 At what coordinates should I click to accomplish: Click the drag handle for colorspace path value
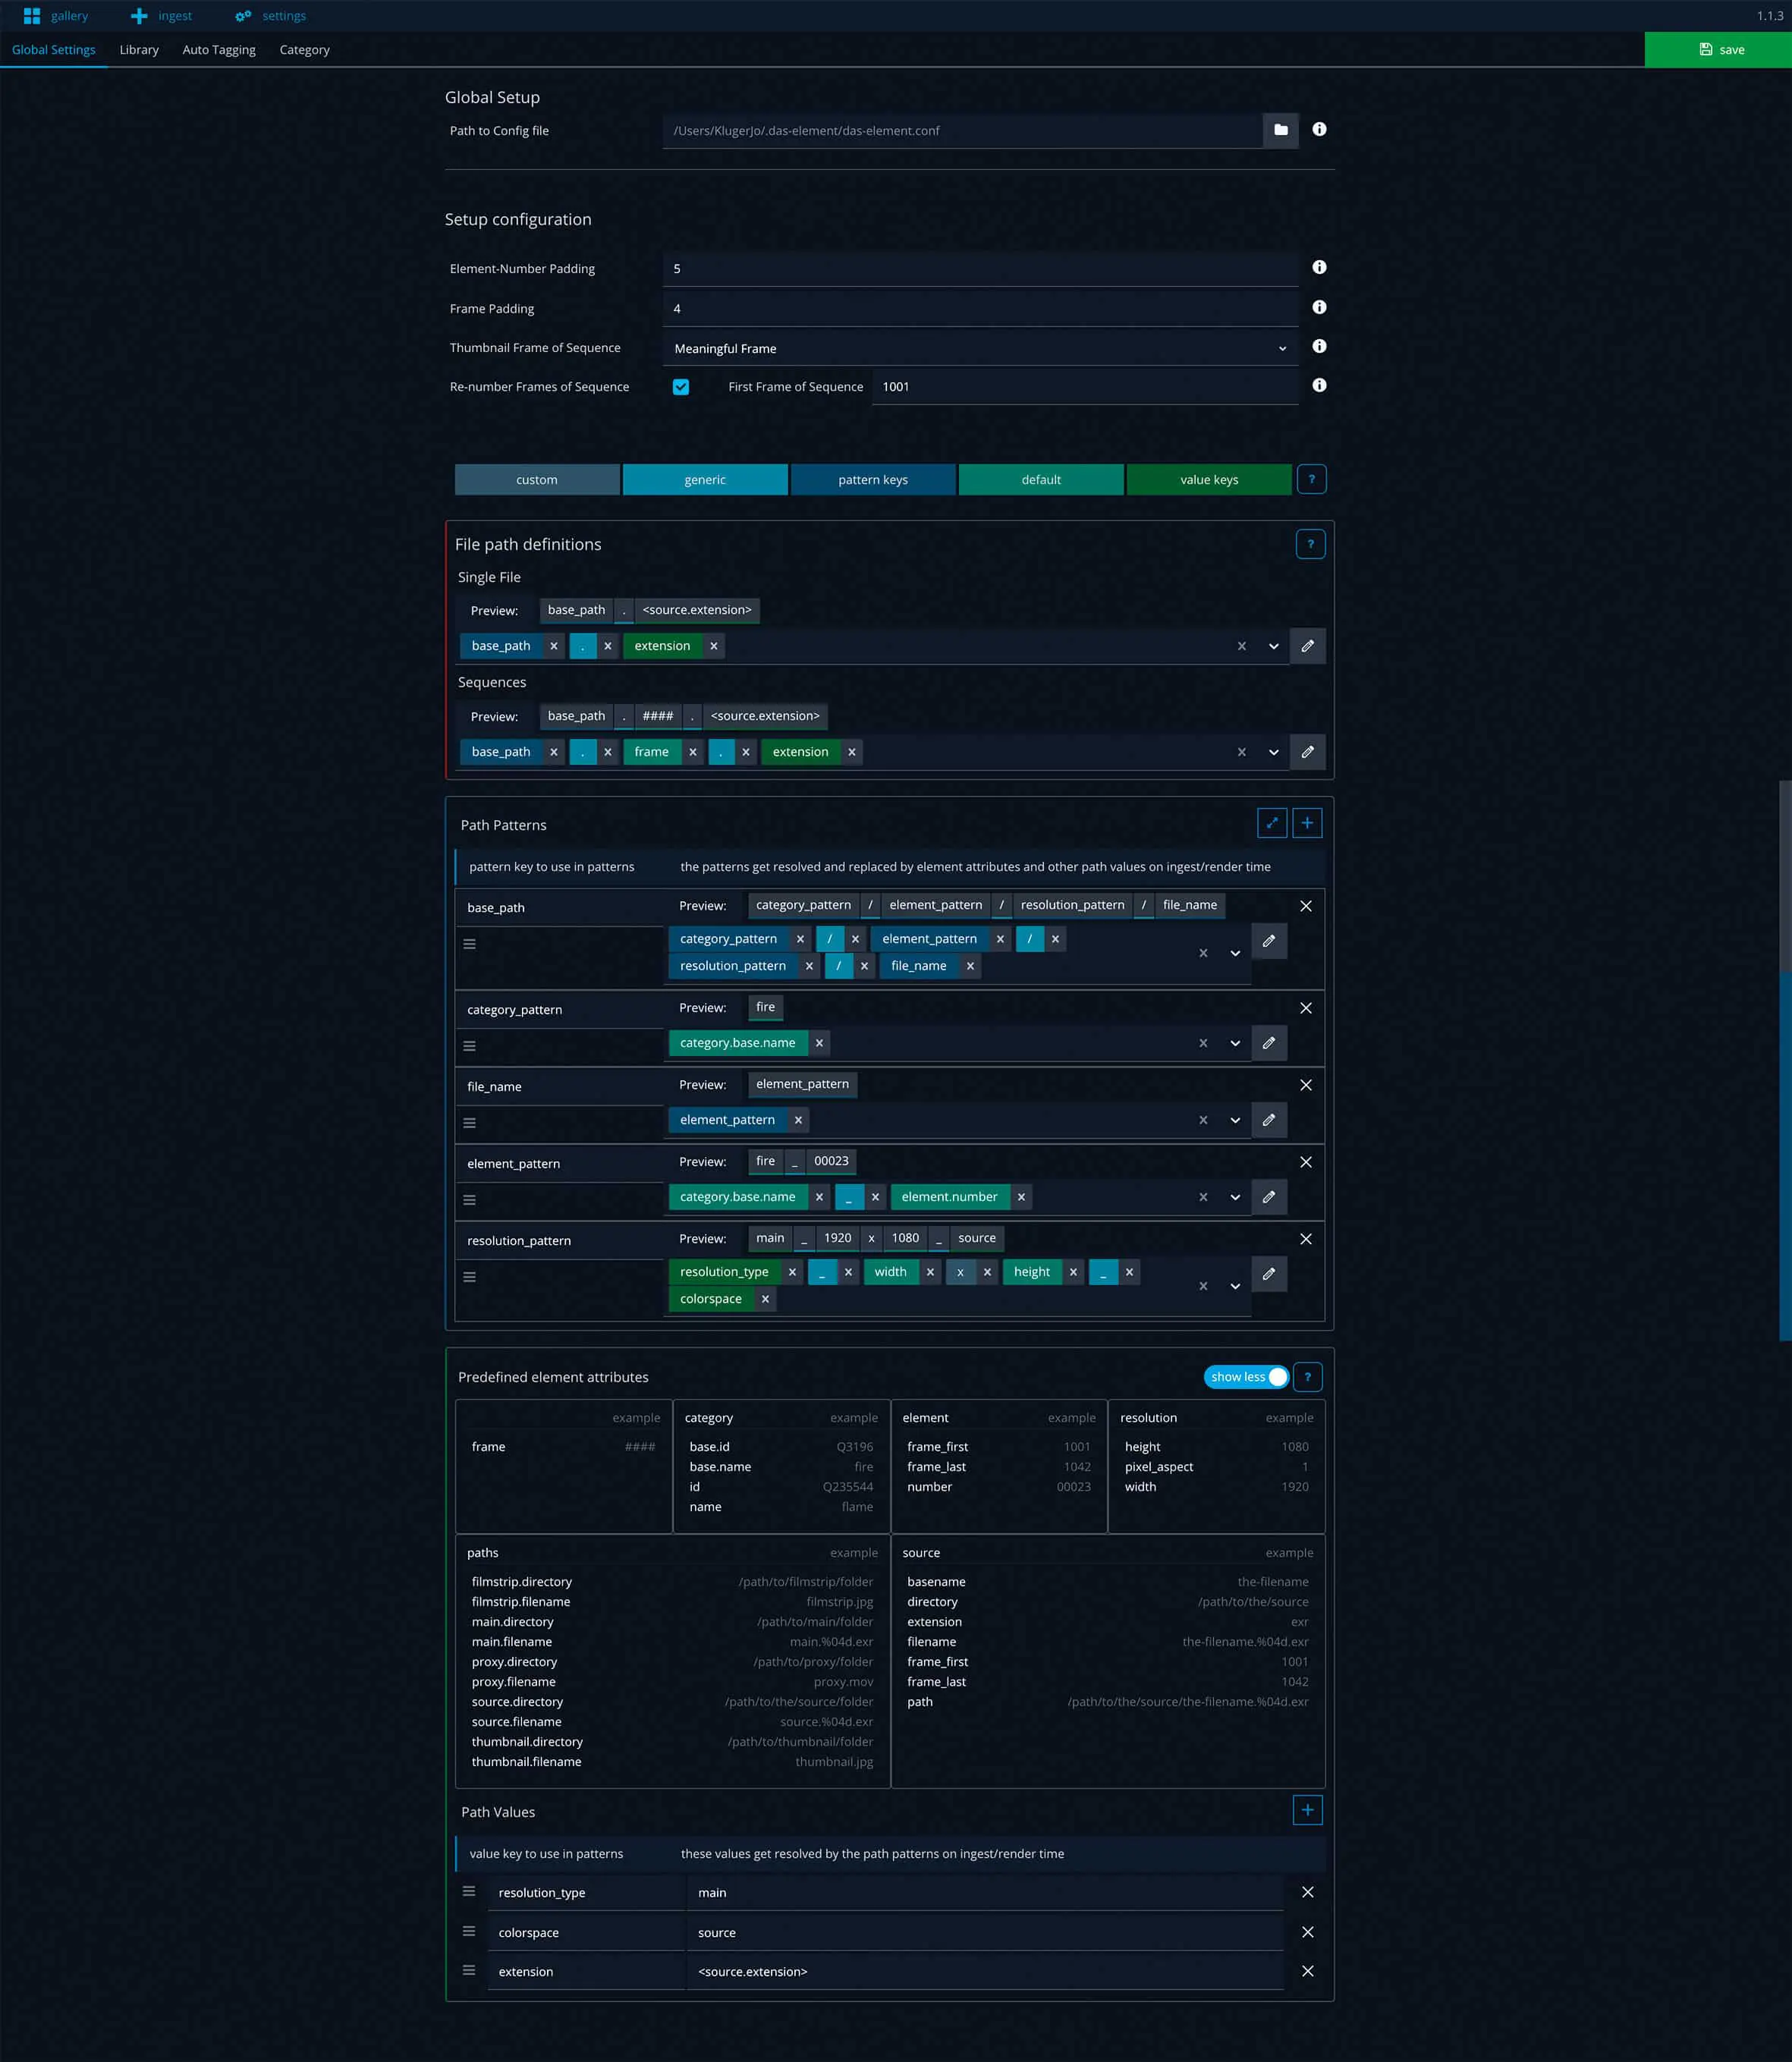click(469, 1931)
